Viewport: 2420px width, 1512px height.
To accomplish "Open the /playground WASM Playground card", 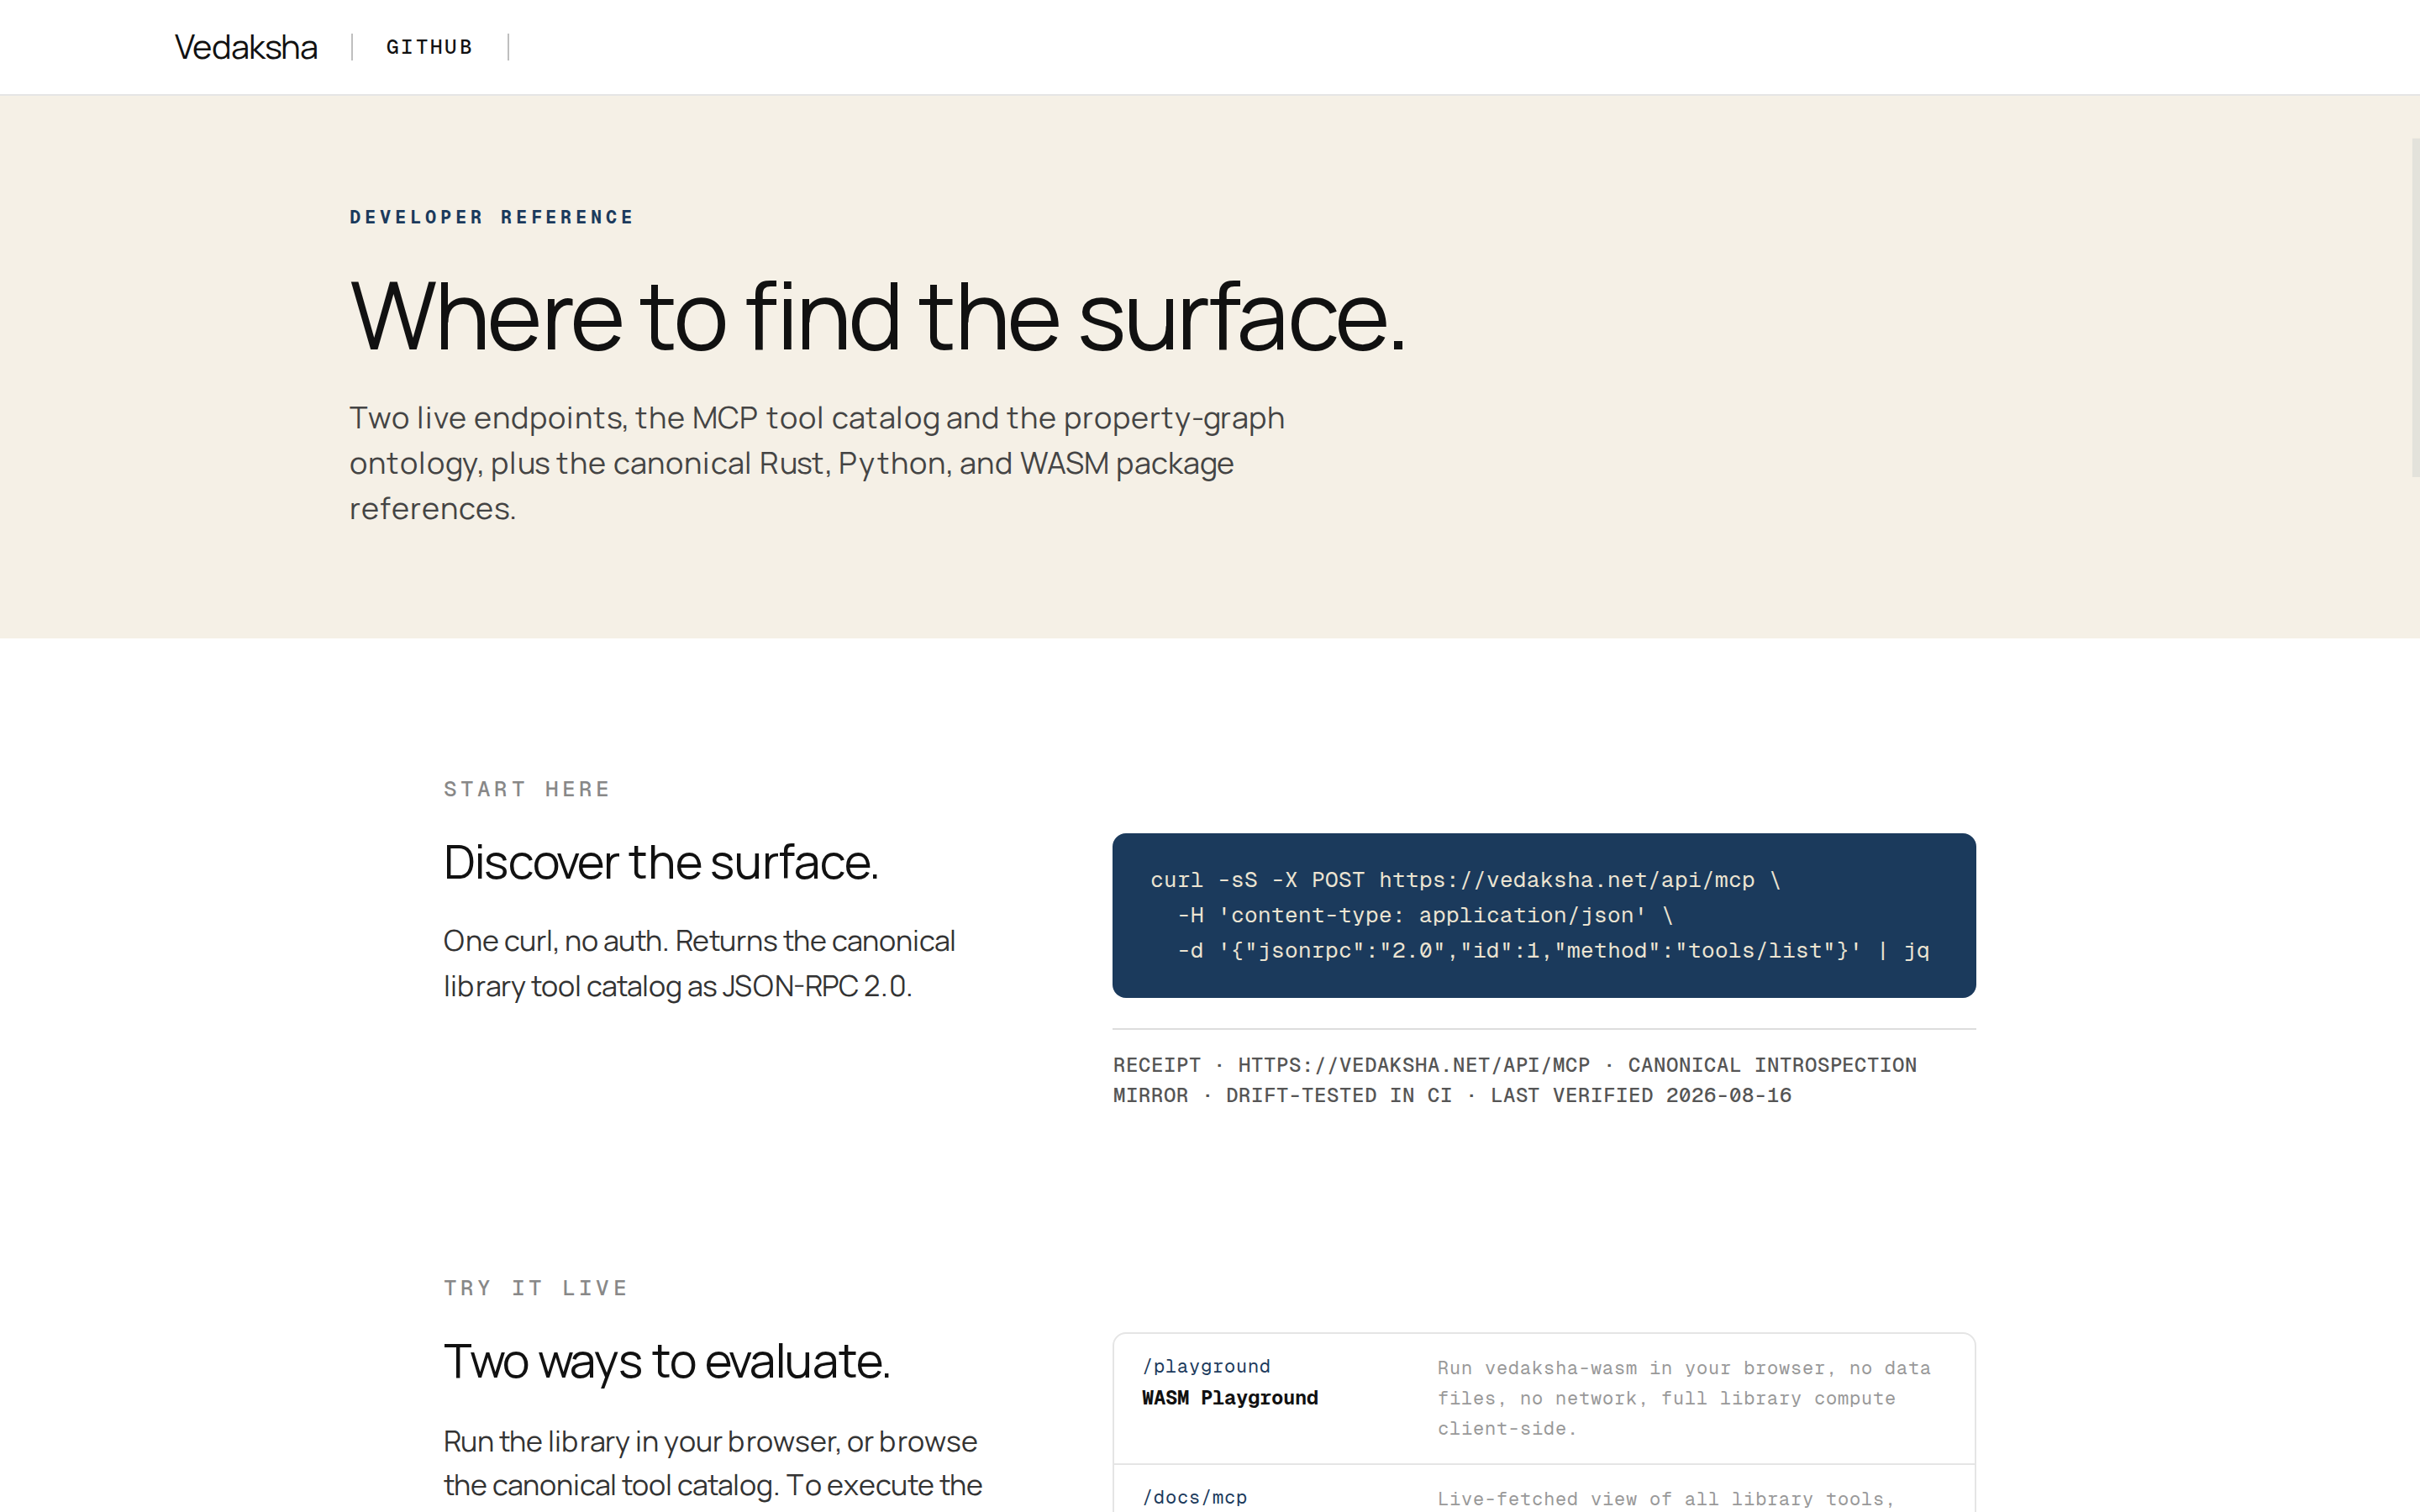I will tap(1543, 1398).
